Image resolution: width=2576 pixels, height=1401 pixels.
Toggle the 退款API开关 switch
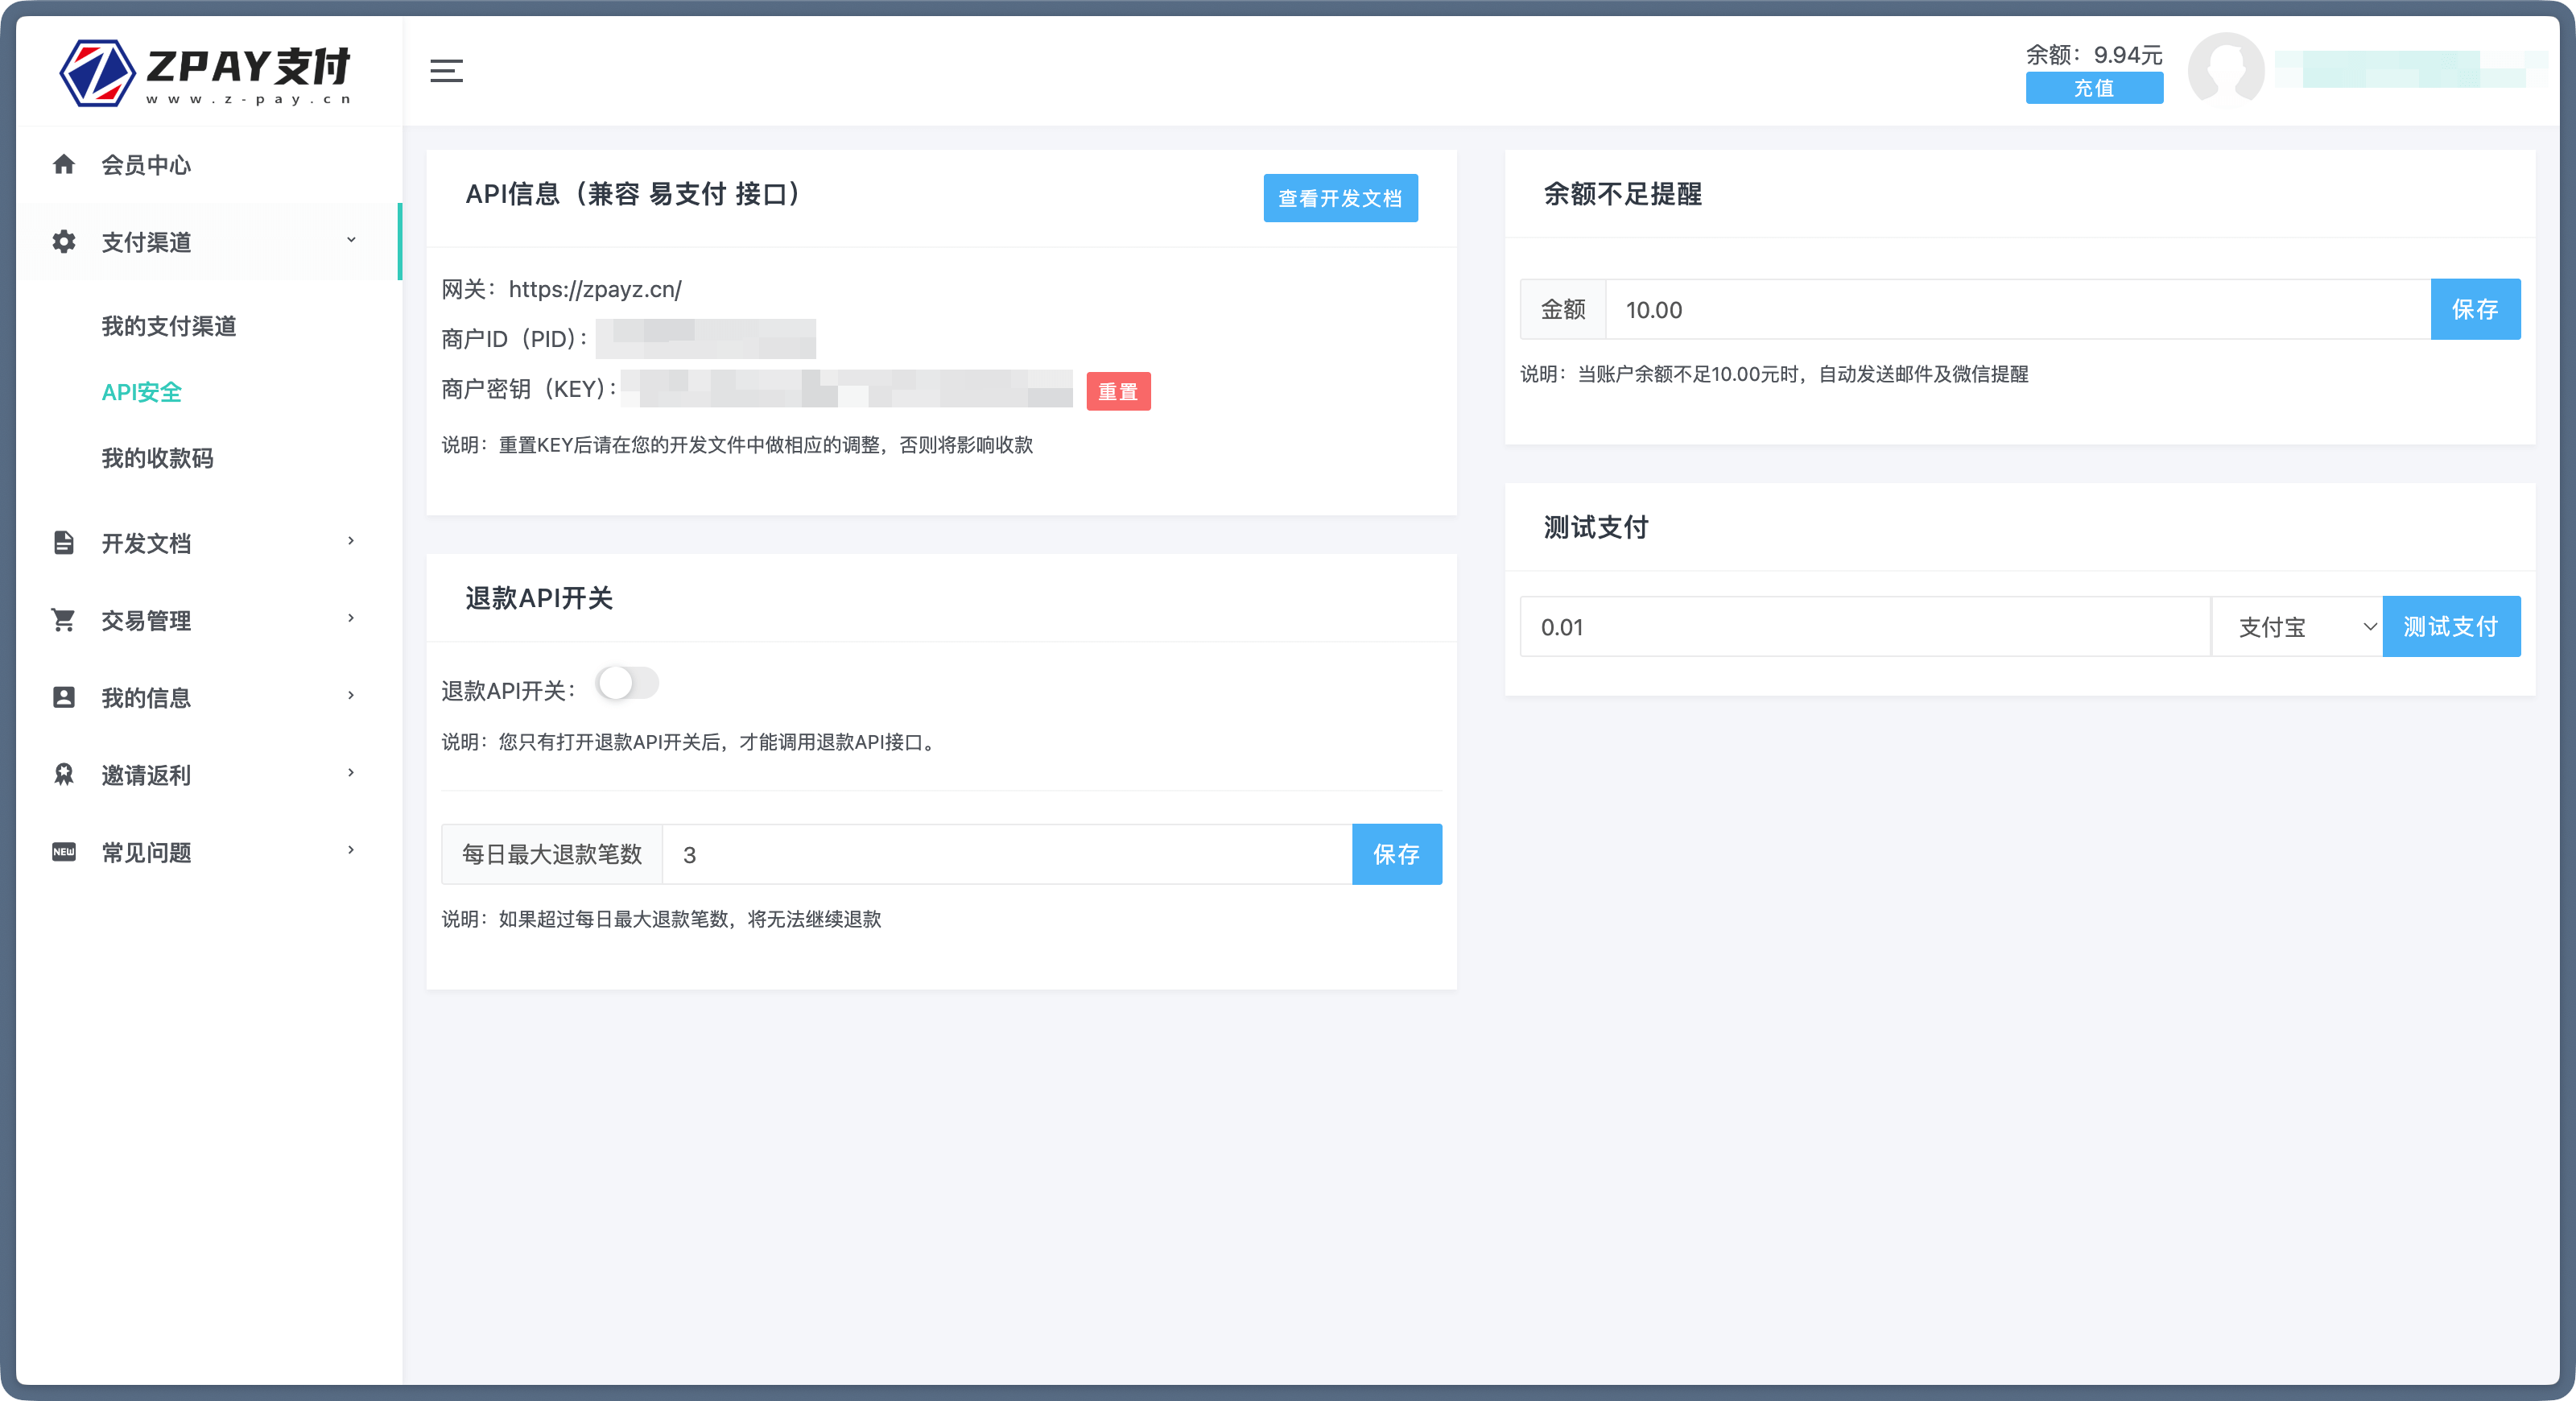(627, 684)
